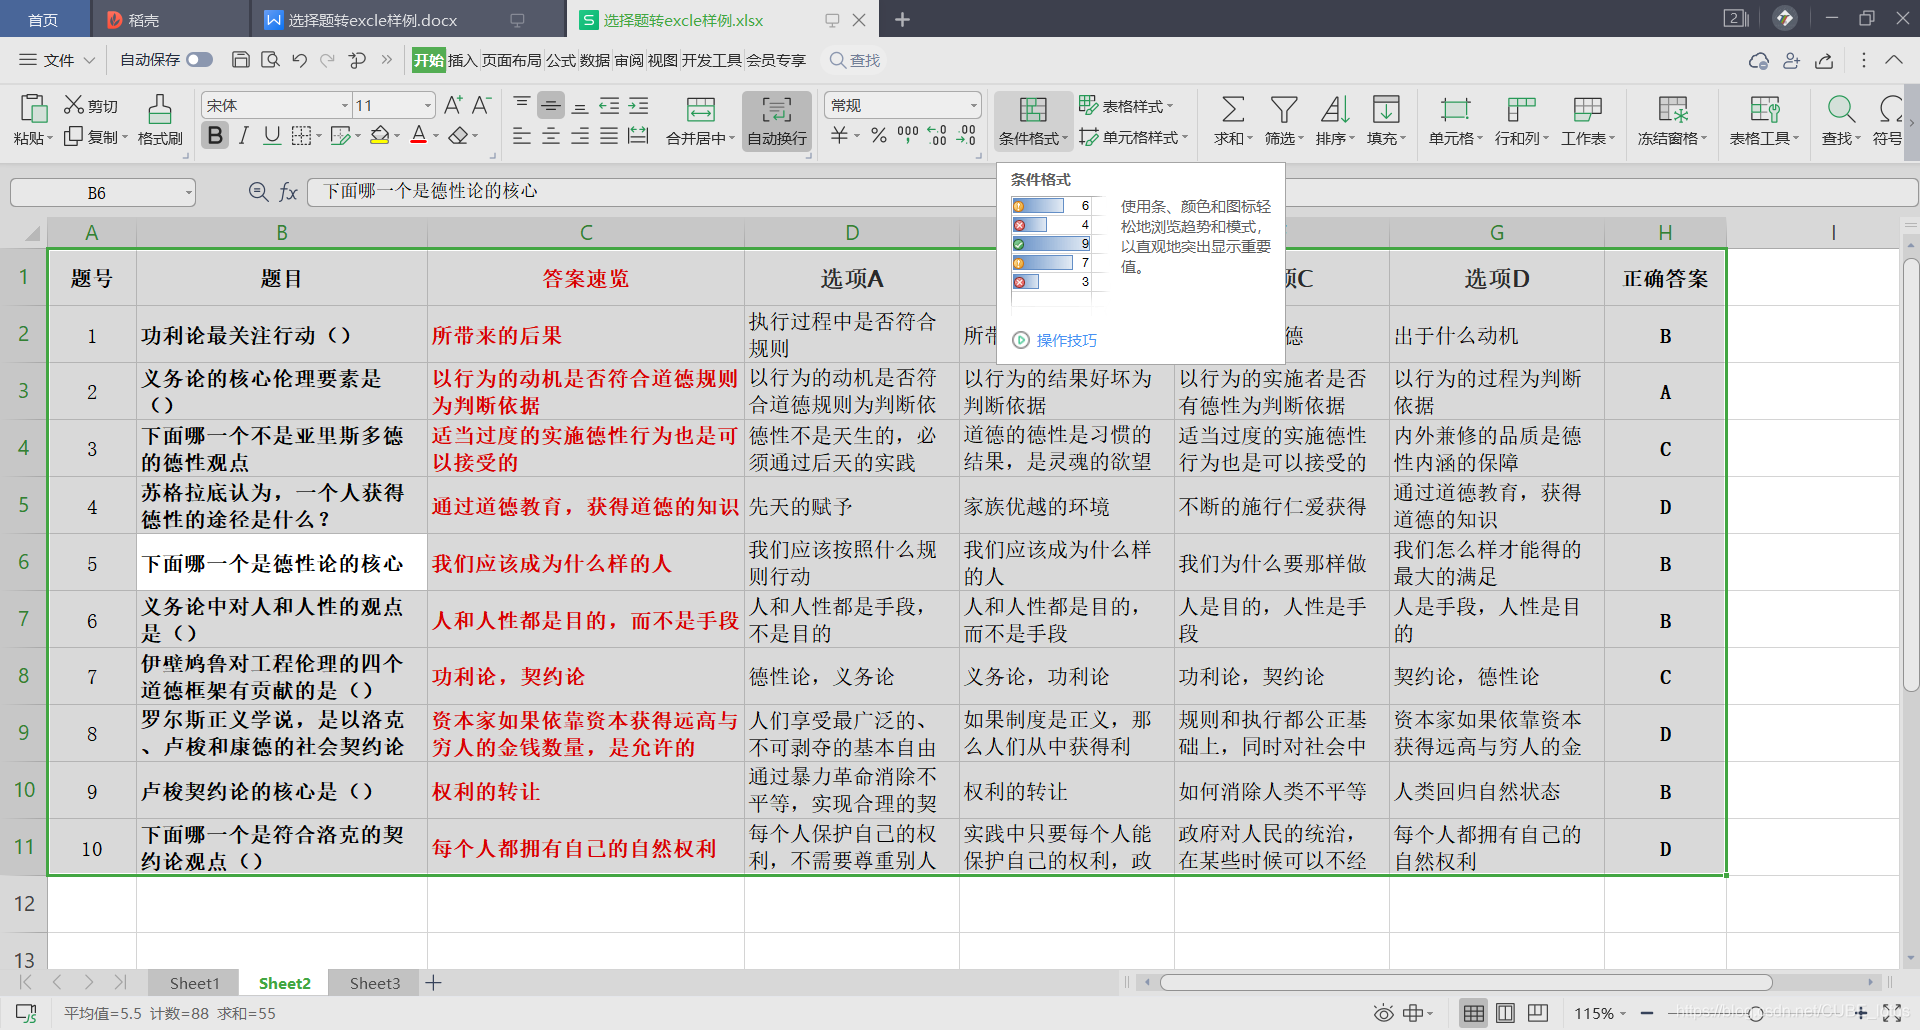Switch to the Formulas (公式) tab
Screen dimensions: 1920x1030
(560, 60)
